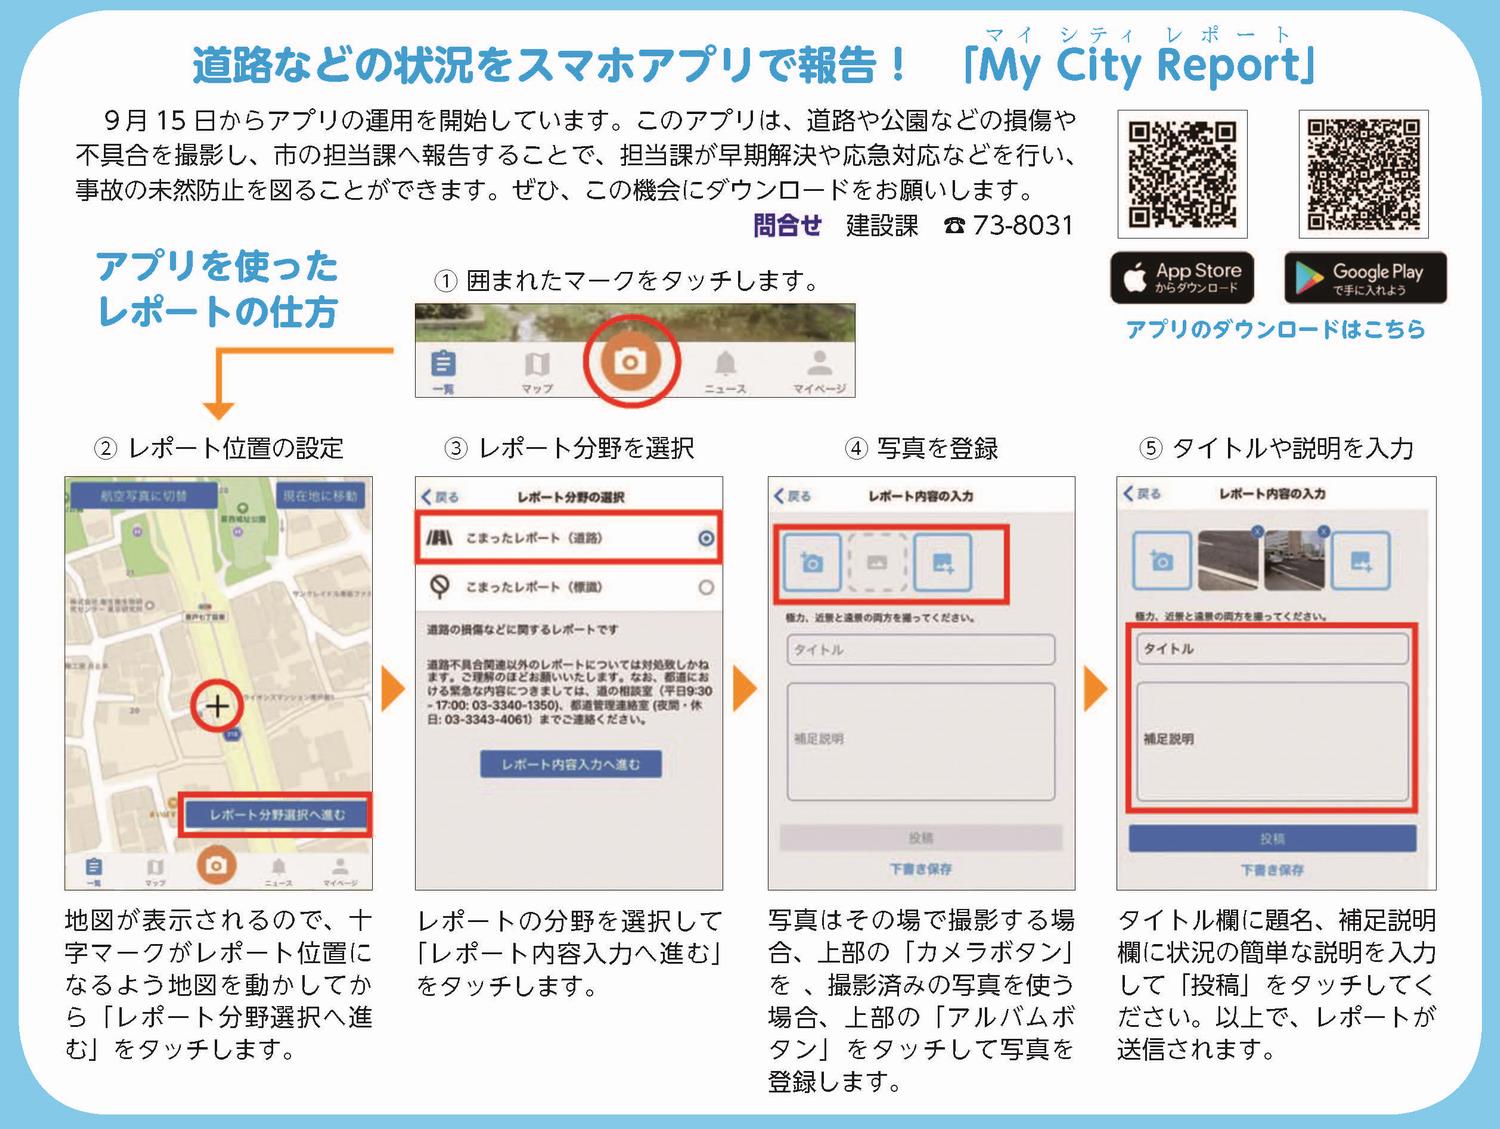The image size is (1500, 1129).
Task: Open the first road photo thumbnail in step ⑤
Action: click(1228, 560)
